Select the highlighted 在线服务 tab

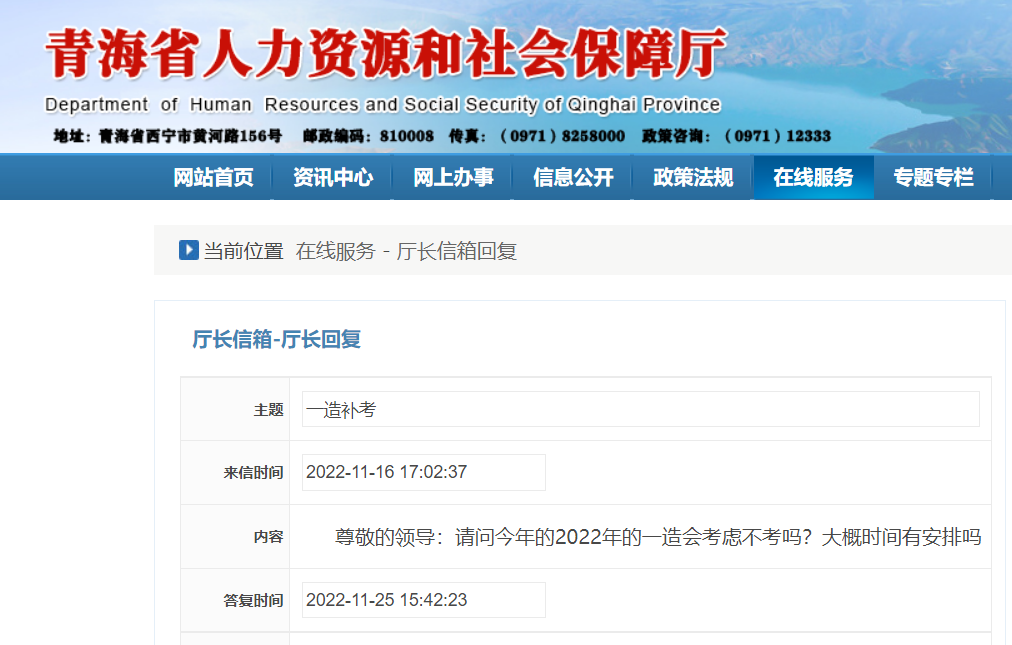click(813, 177)
